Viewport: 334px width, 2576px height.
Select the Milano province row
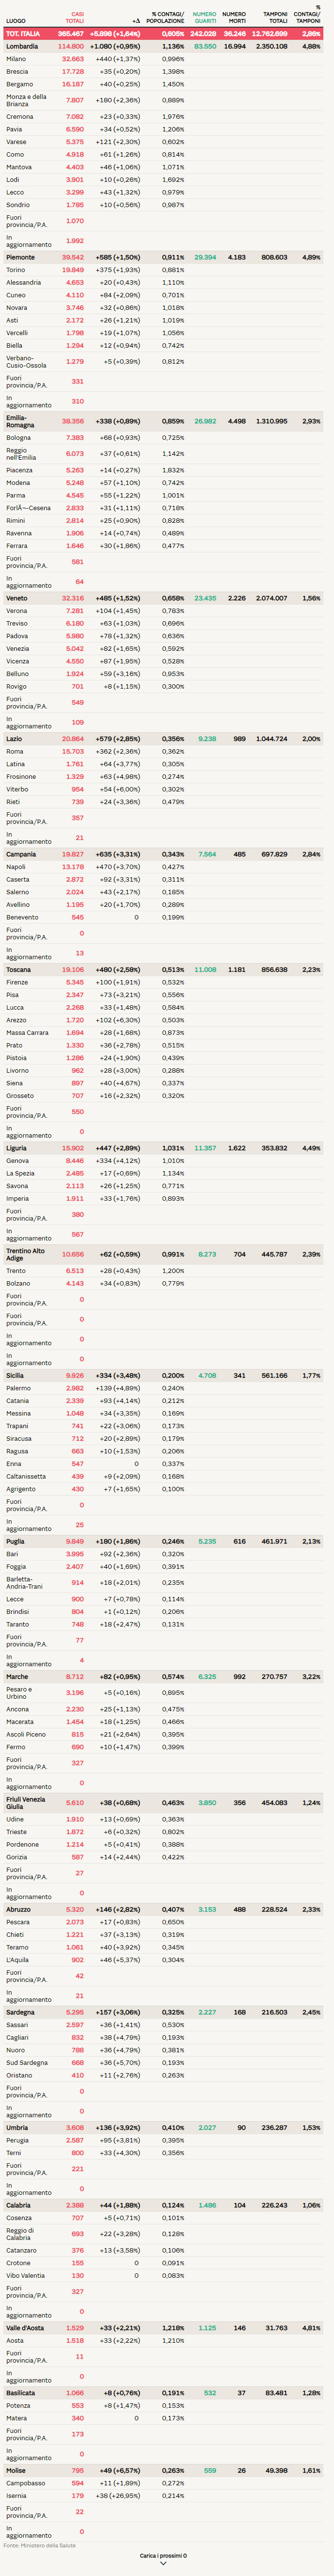(x=16, y=59)
